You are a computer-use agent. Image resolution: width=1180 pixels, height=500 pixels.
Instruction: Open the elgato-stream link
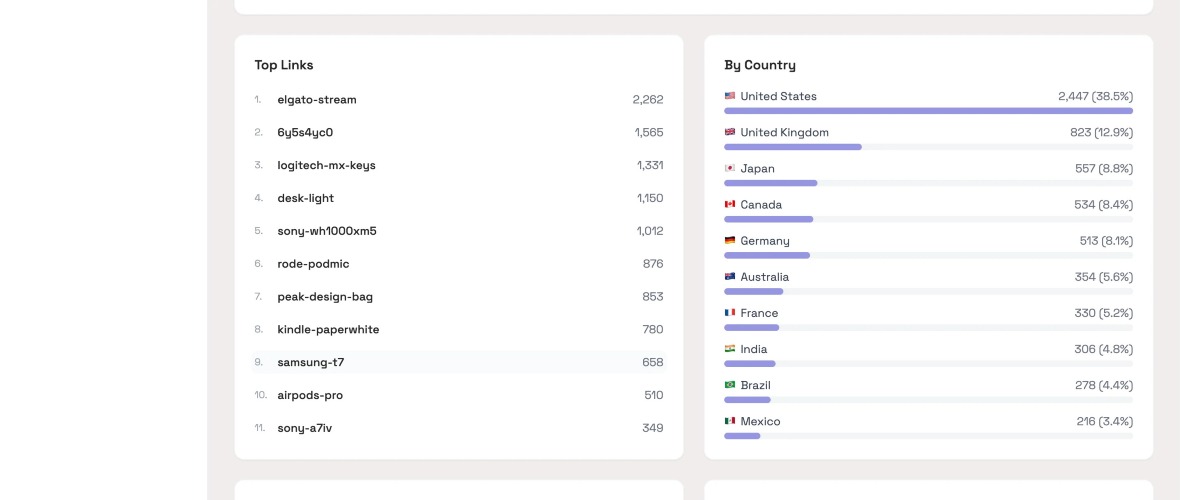pos(317,100)
